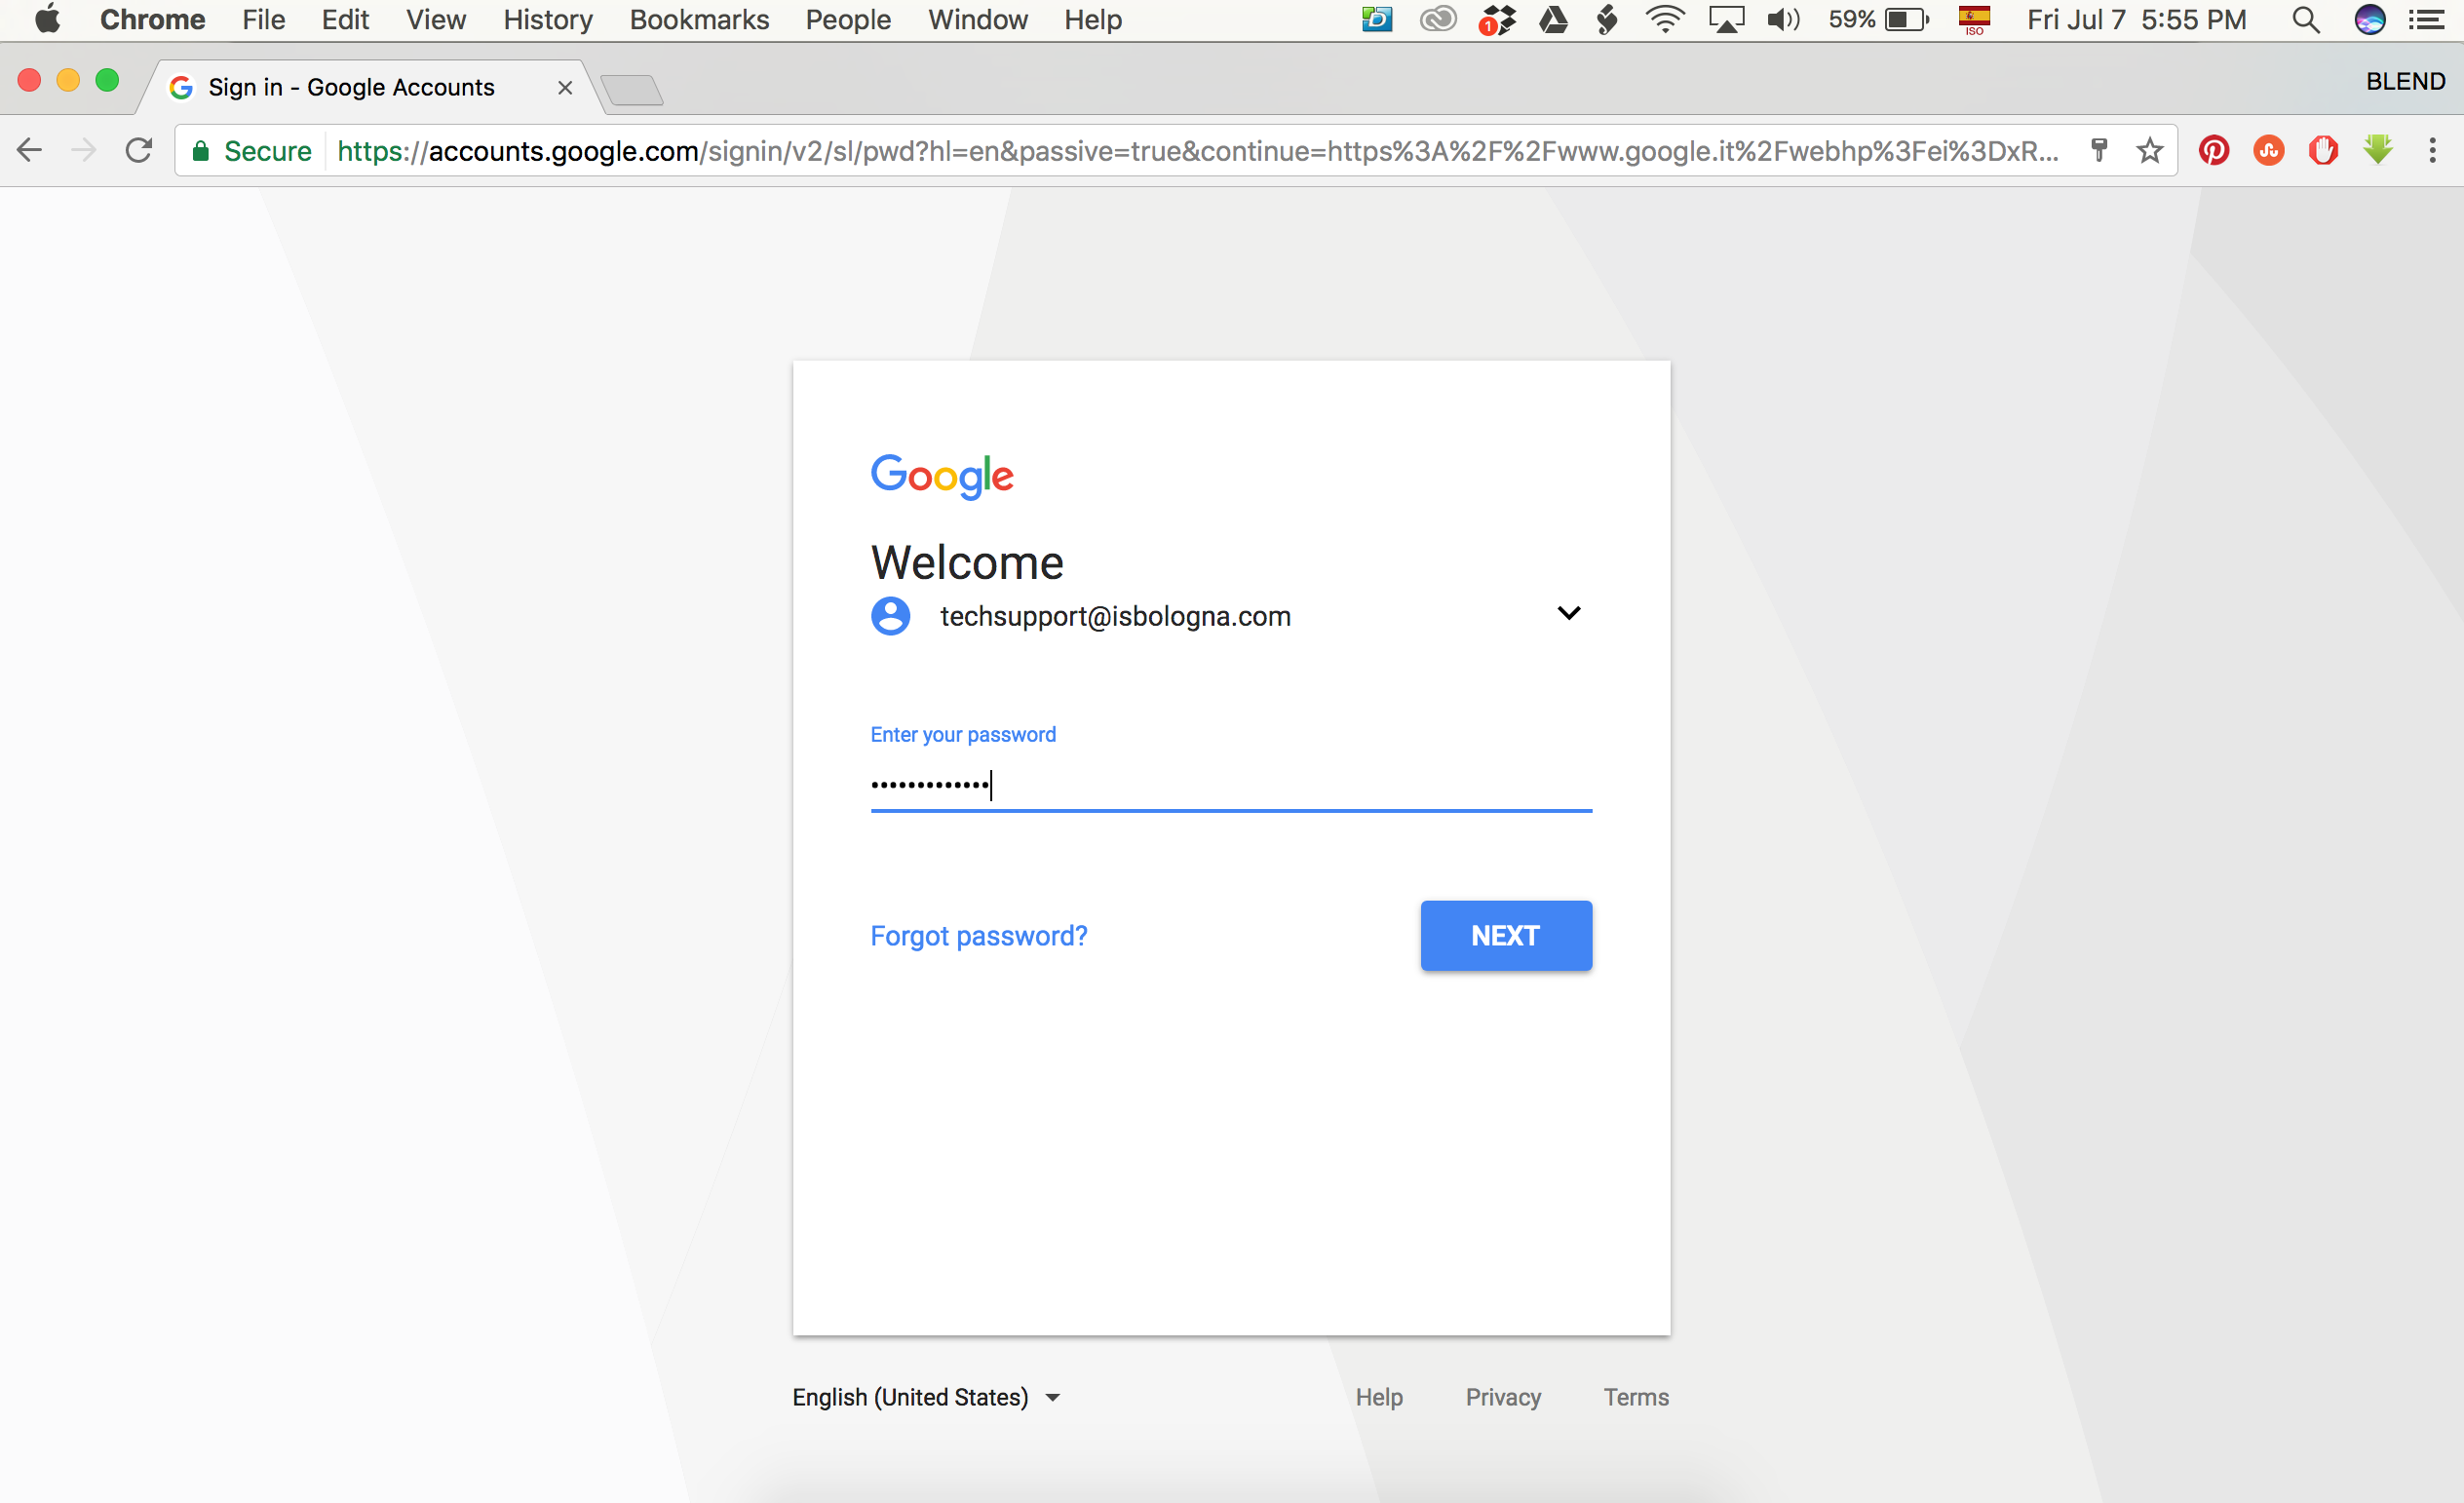Click the Spanish ISO input source flag
2464x1503 pixels.
(1974, 20)
